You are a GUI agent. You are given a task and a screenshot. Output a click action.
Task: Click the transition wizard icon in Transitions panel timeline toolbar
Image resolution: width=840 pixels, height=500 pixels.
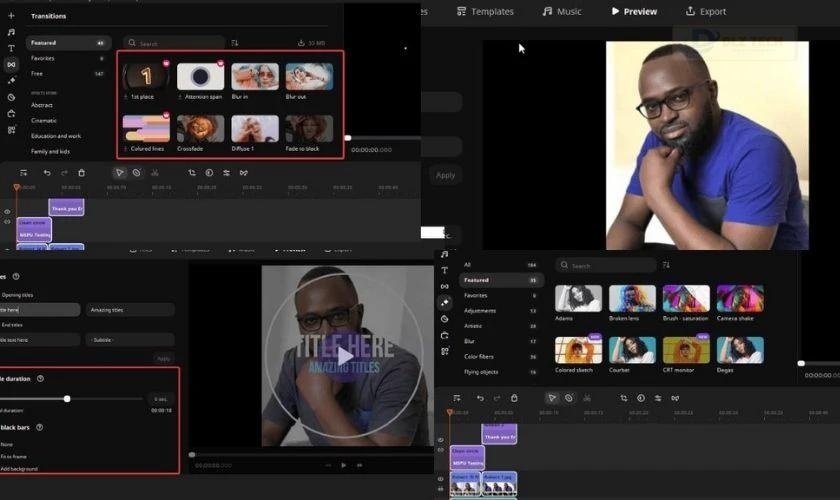[x=244, y=173]
